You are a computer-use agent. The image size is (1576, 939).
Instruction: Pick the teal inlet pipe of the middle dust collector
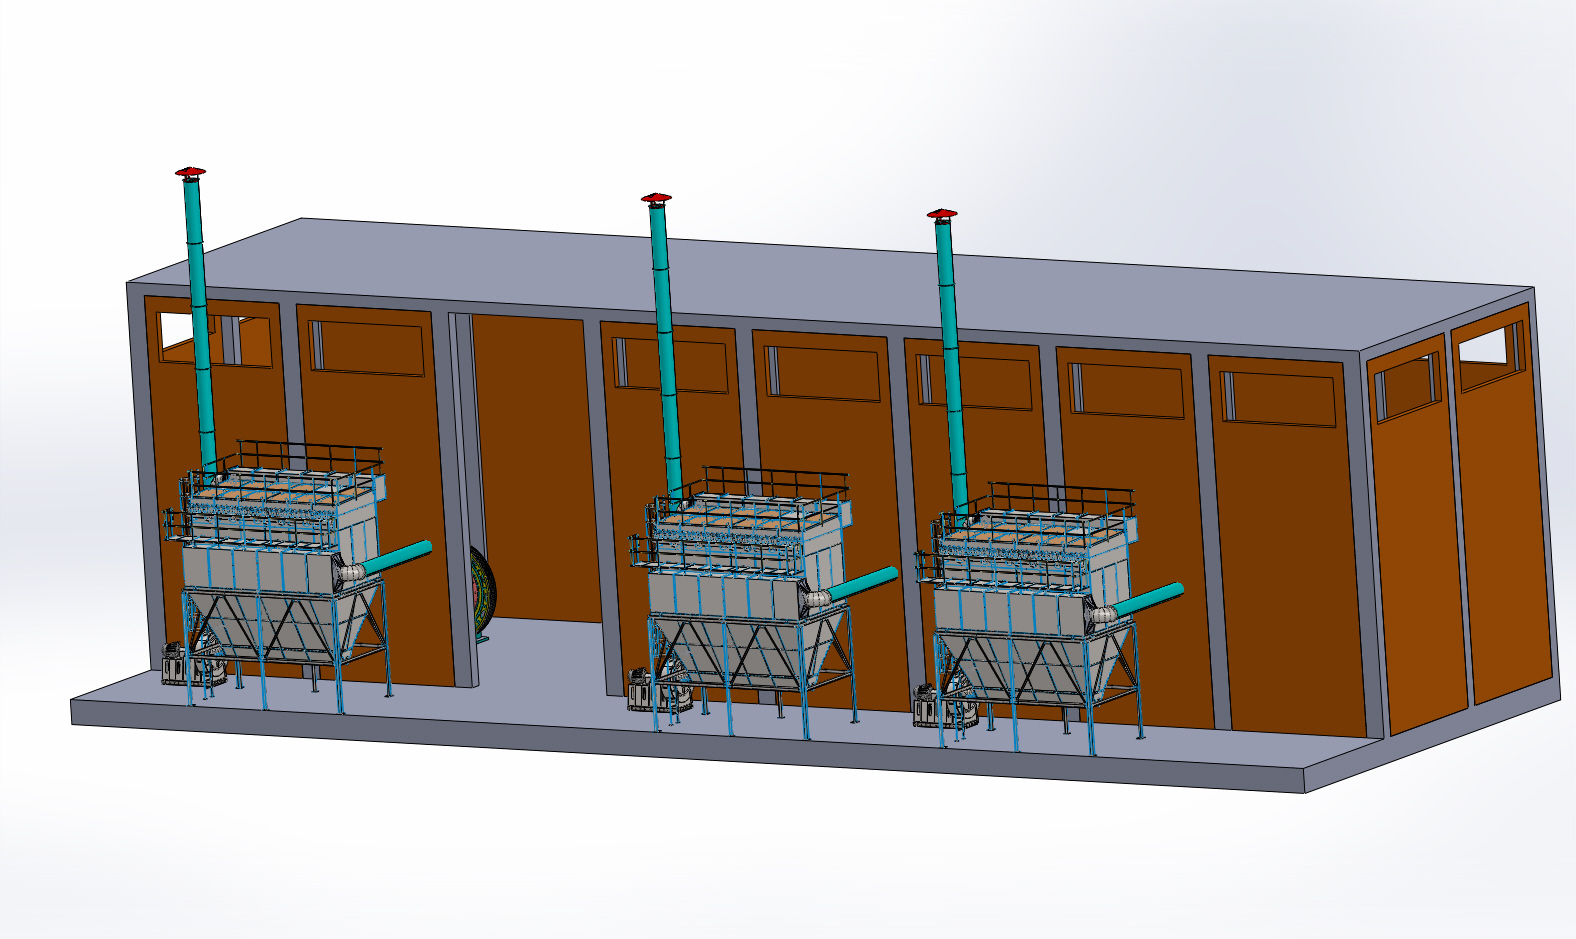[861, 584]
